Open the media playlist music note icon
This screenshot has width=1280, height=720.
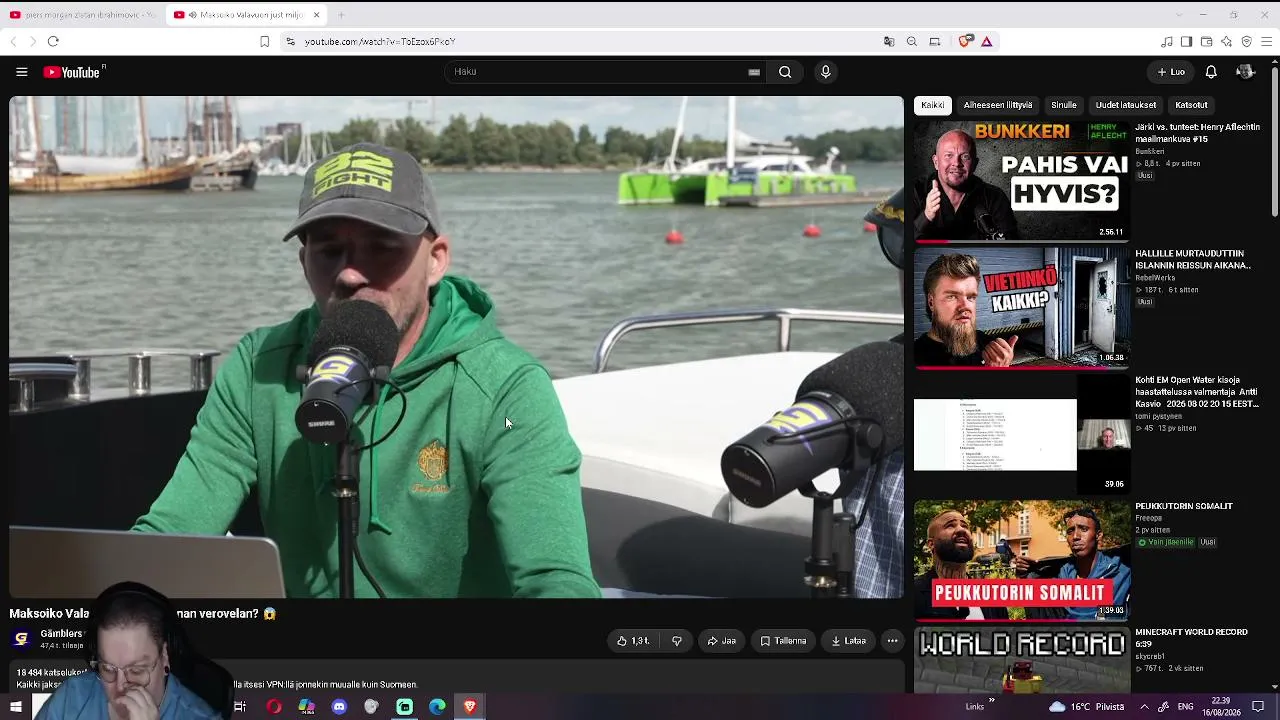pos(1166,41)
